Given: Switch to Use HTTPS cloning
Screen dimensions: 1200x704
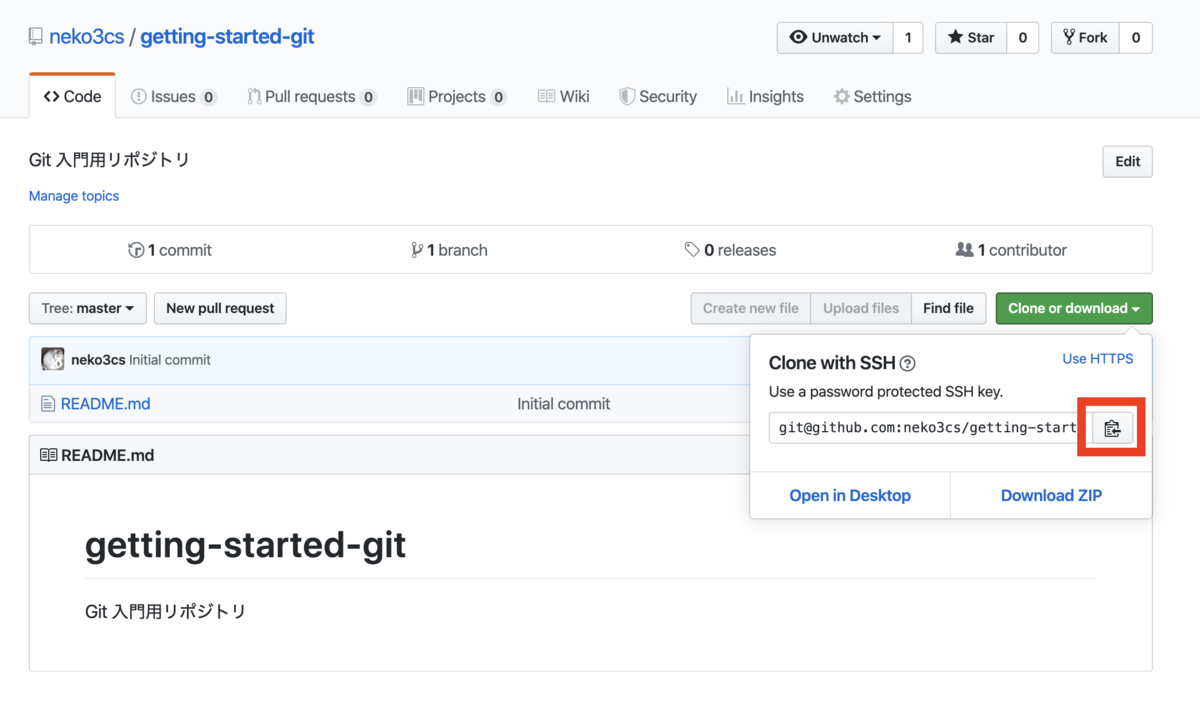Looking at the screenshot, I should 1097,359.
